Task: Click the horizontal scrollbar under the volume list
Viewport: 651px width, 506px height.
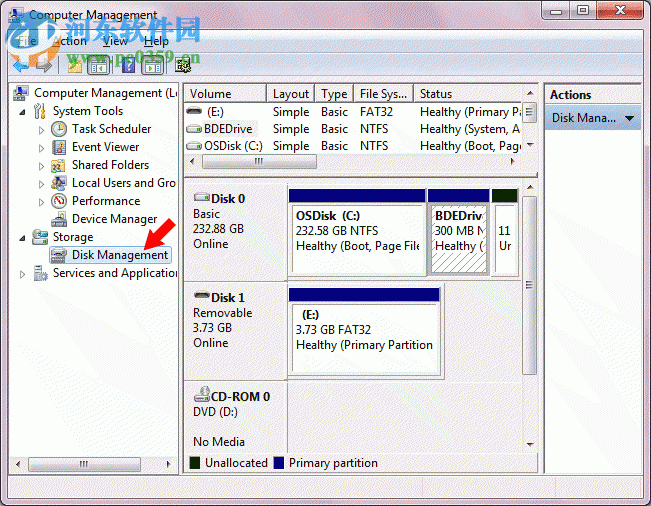Action: click(x=259, y=161)
